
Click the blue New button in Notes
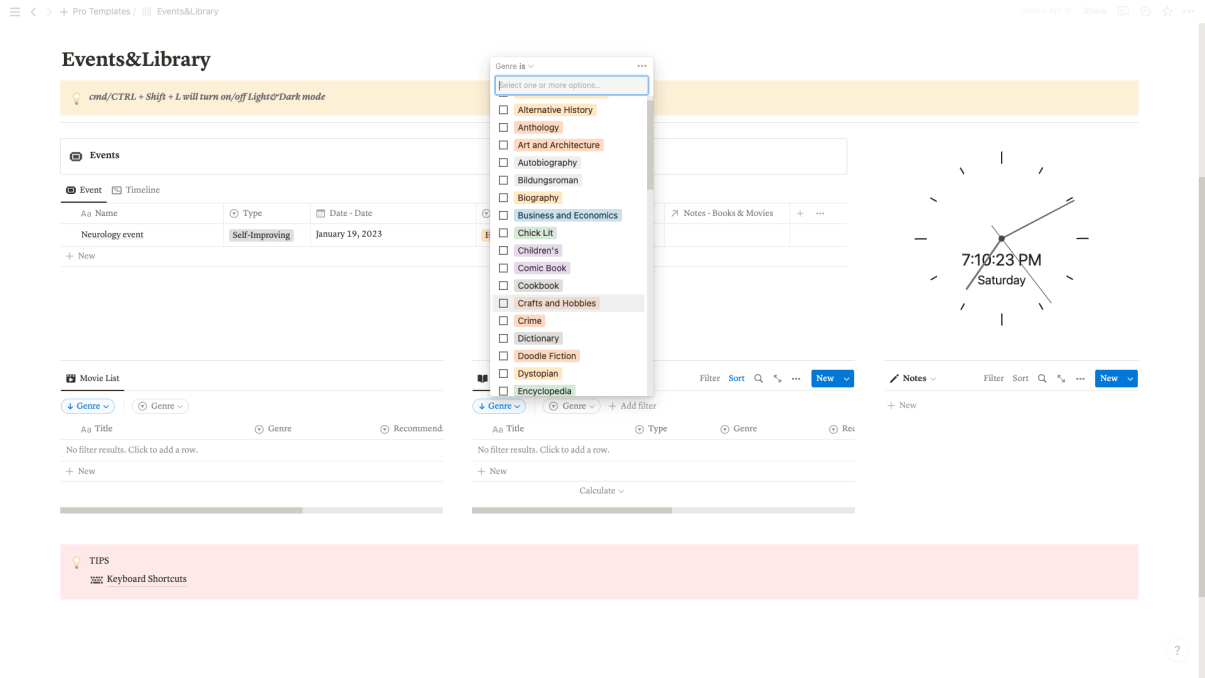pos(1109,378)
